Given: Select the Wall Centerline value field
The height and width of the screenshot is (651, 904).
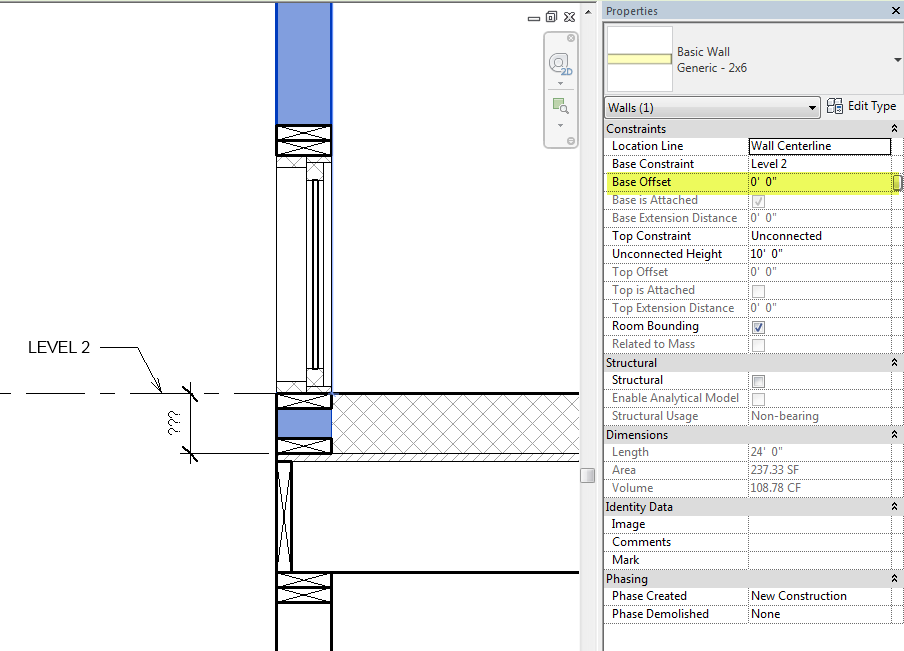Looking at the screenshot, I should pyautogui.click(x=820, y=146).
